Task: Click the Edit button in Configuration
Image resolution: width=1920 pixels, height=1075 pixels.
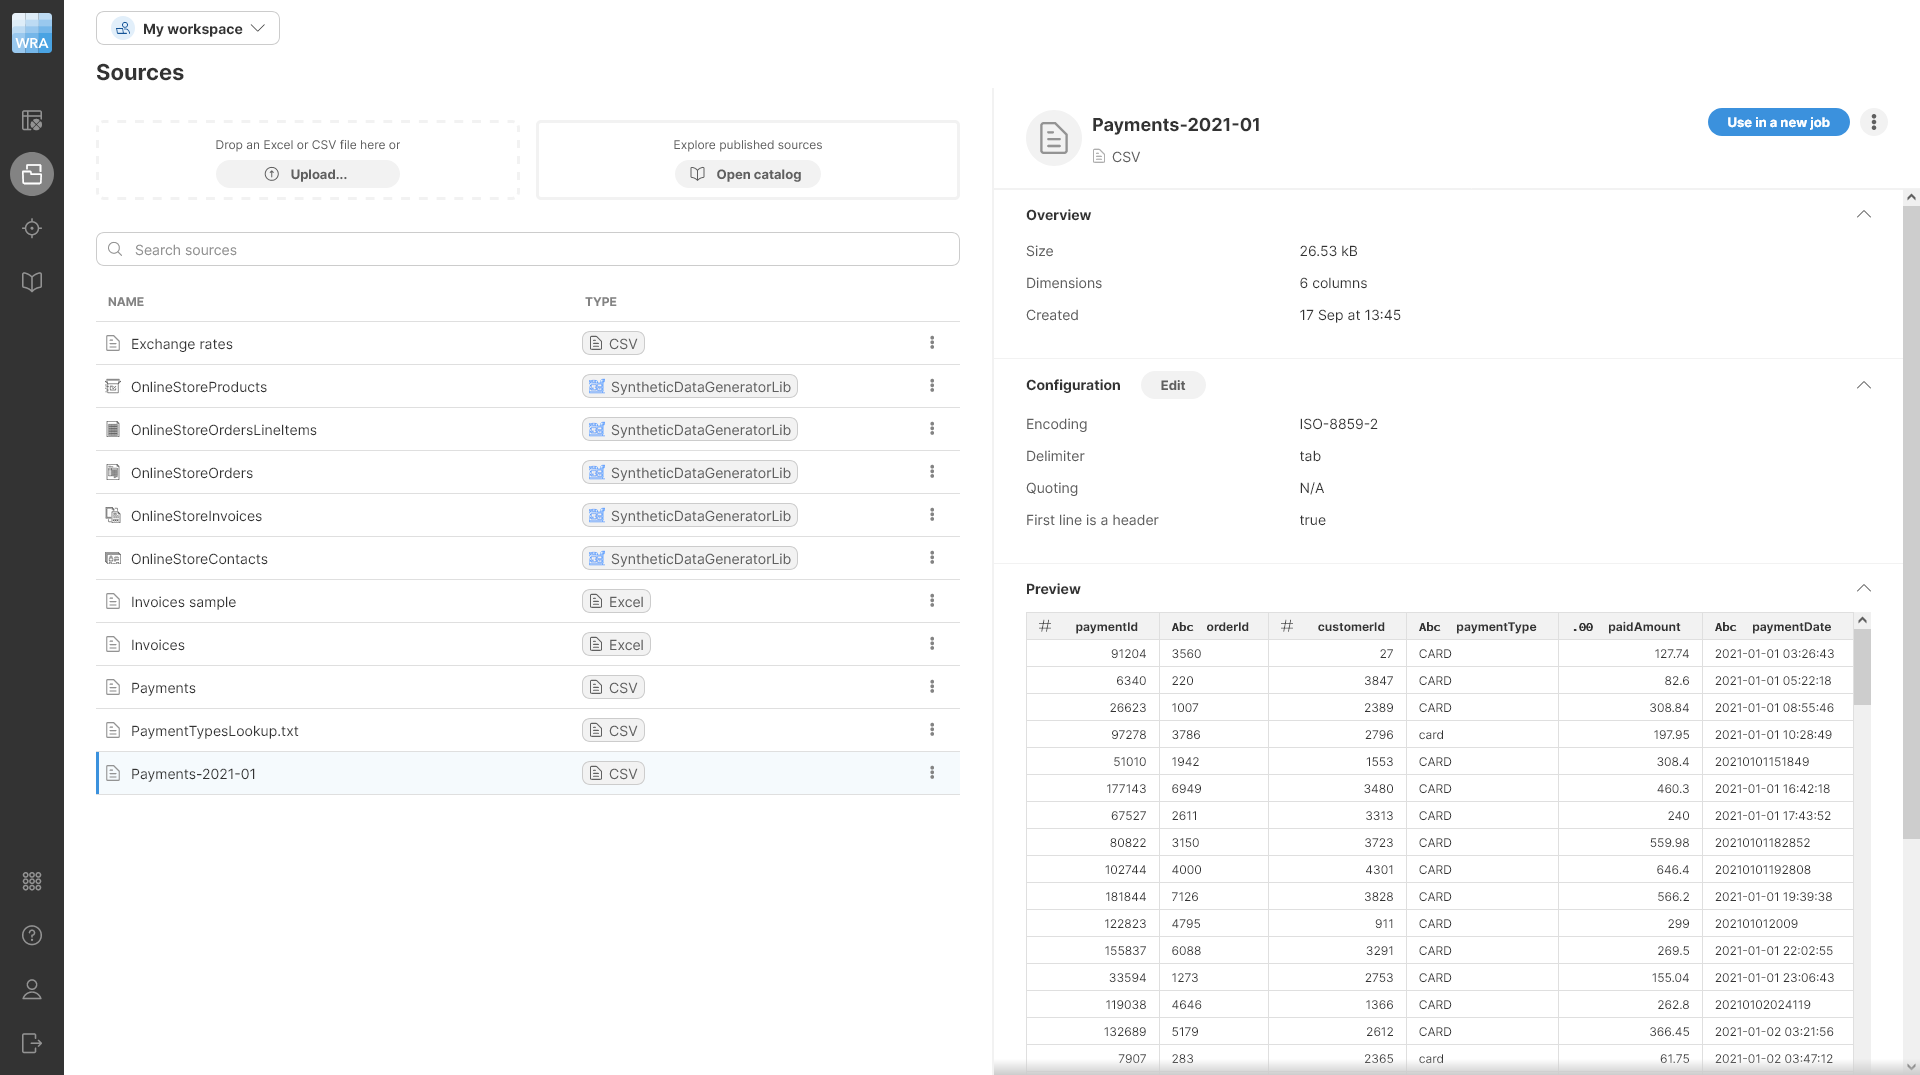Action: 1172,385
